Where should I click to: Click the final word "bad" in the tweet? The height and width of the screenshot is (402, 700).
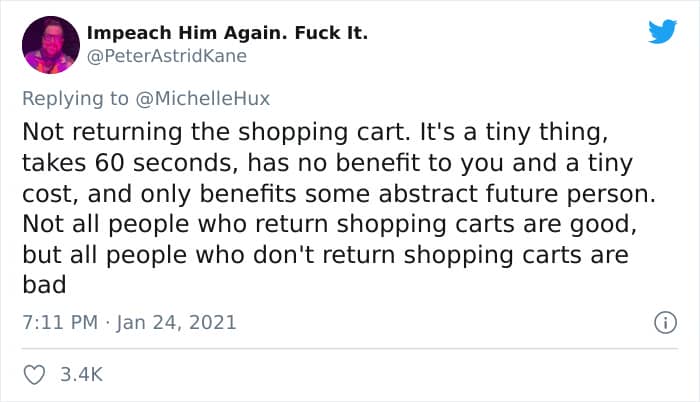click(43, 285)
